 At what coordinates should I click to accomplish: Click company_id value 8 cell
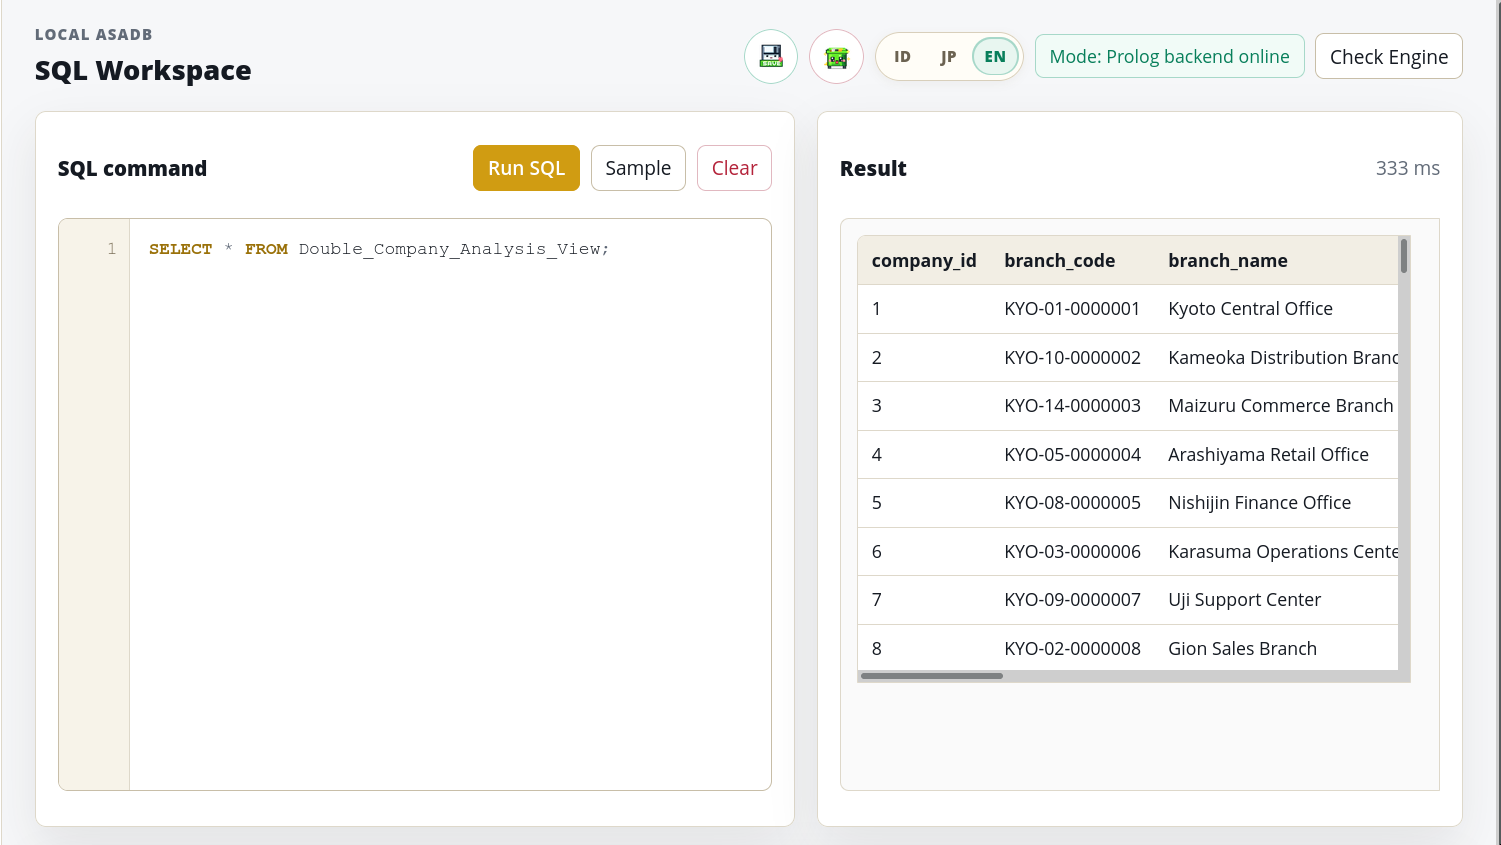click(924, 649)
